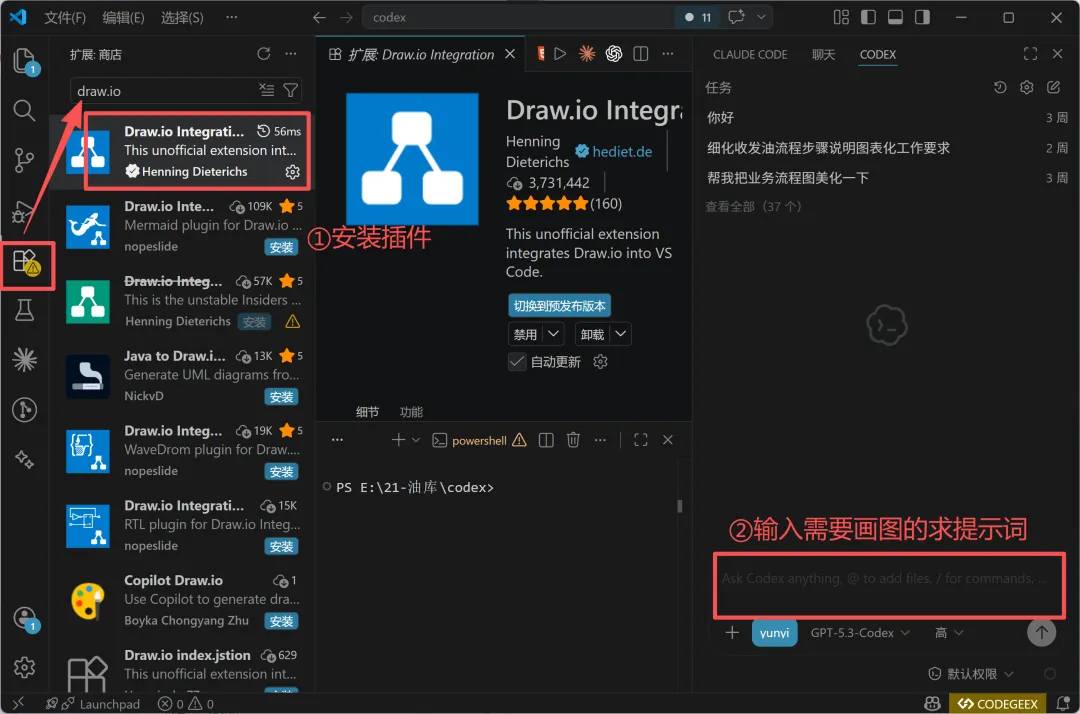Open Run and Debug view
The width and height of the screenshot is (1080, 714).
pyautogui.click(x=25, y=211)
